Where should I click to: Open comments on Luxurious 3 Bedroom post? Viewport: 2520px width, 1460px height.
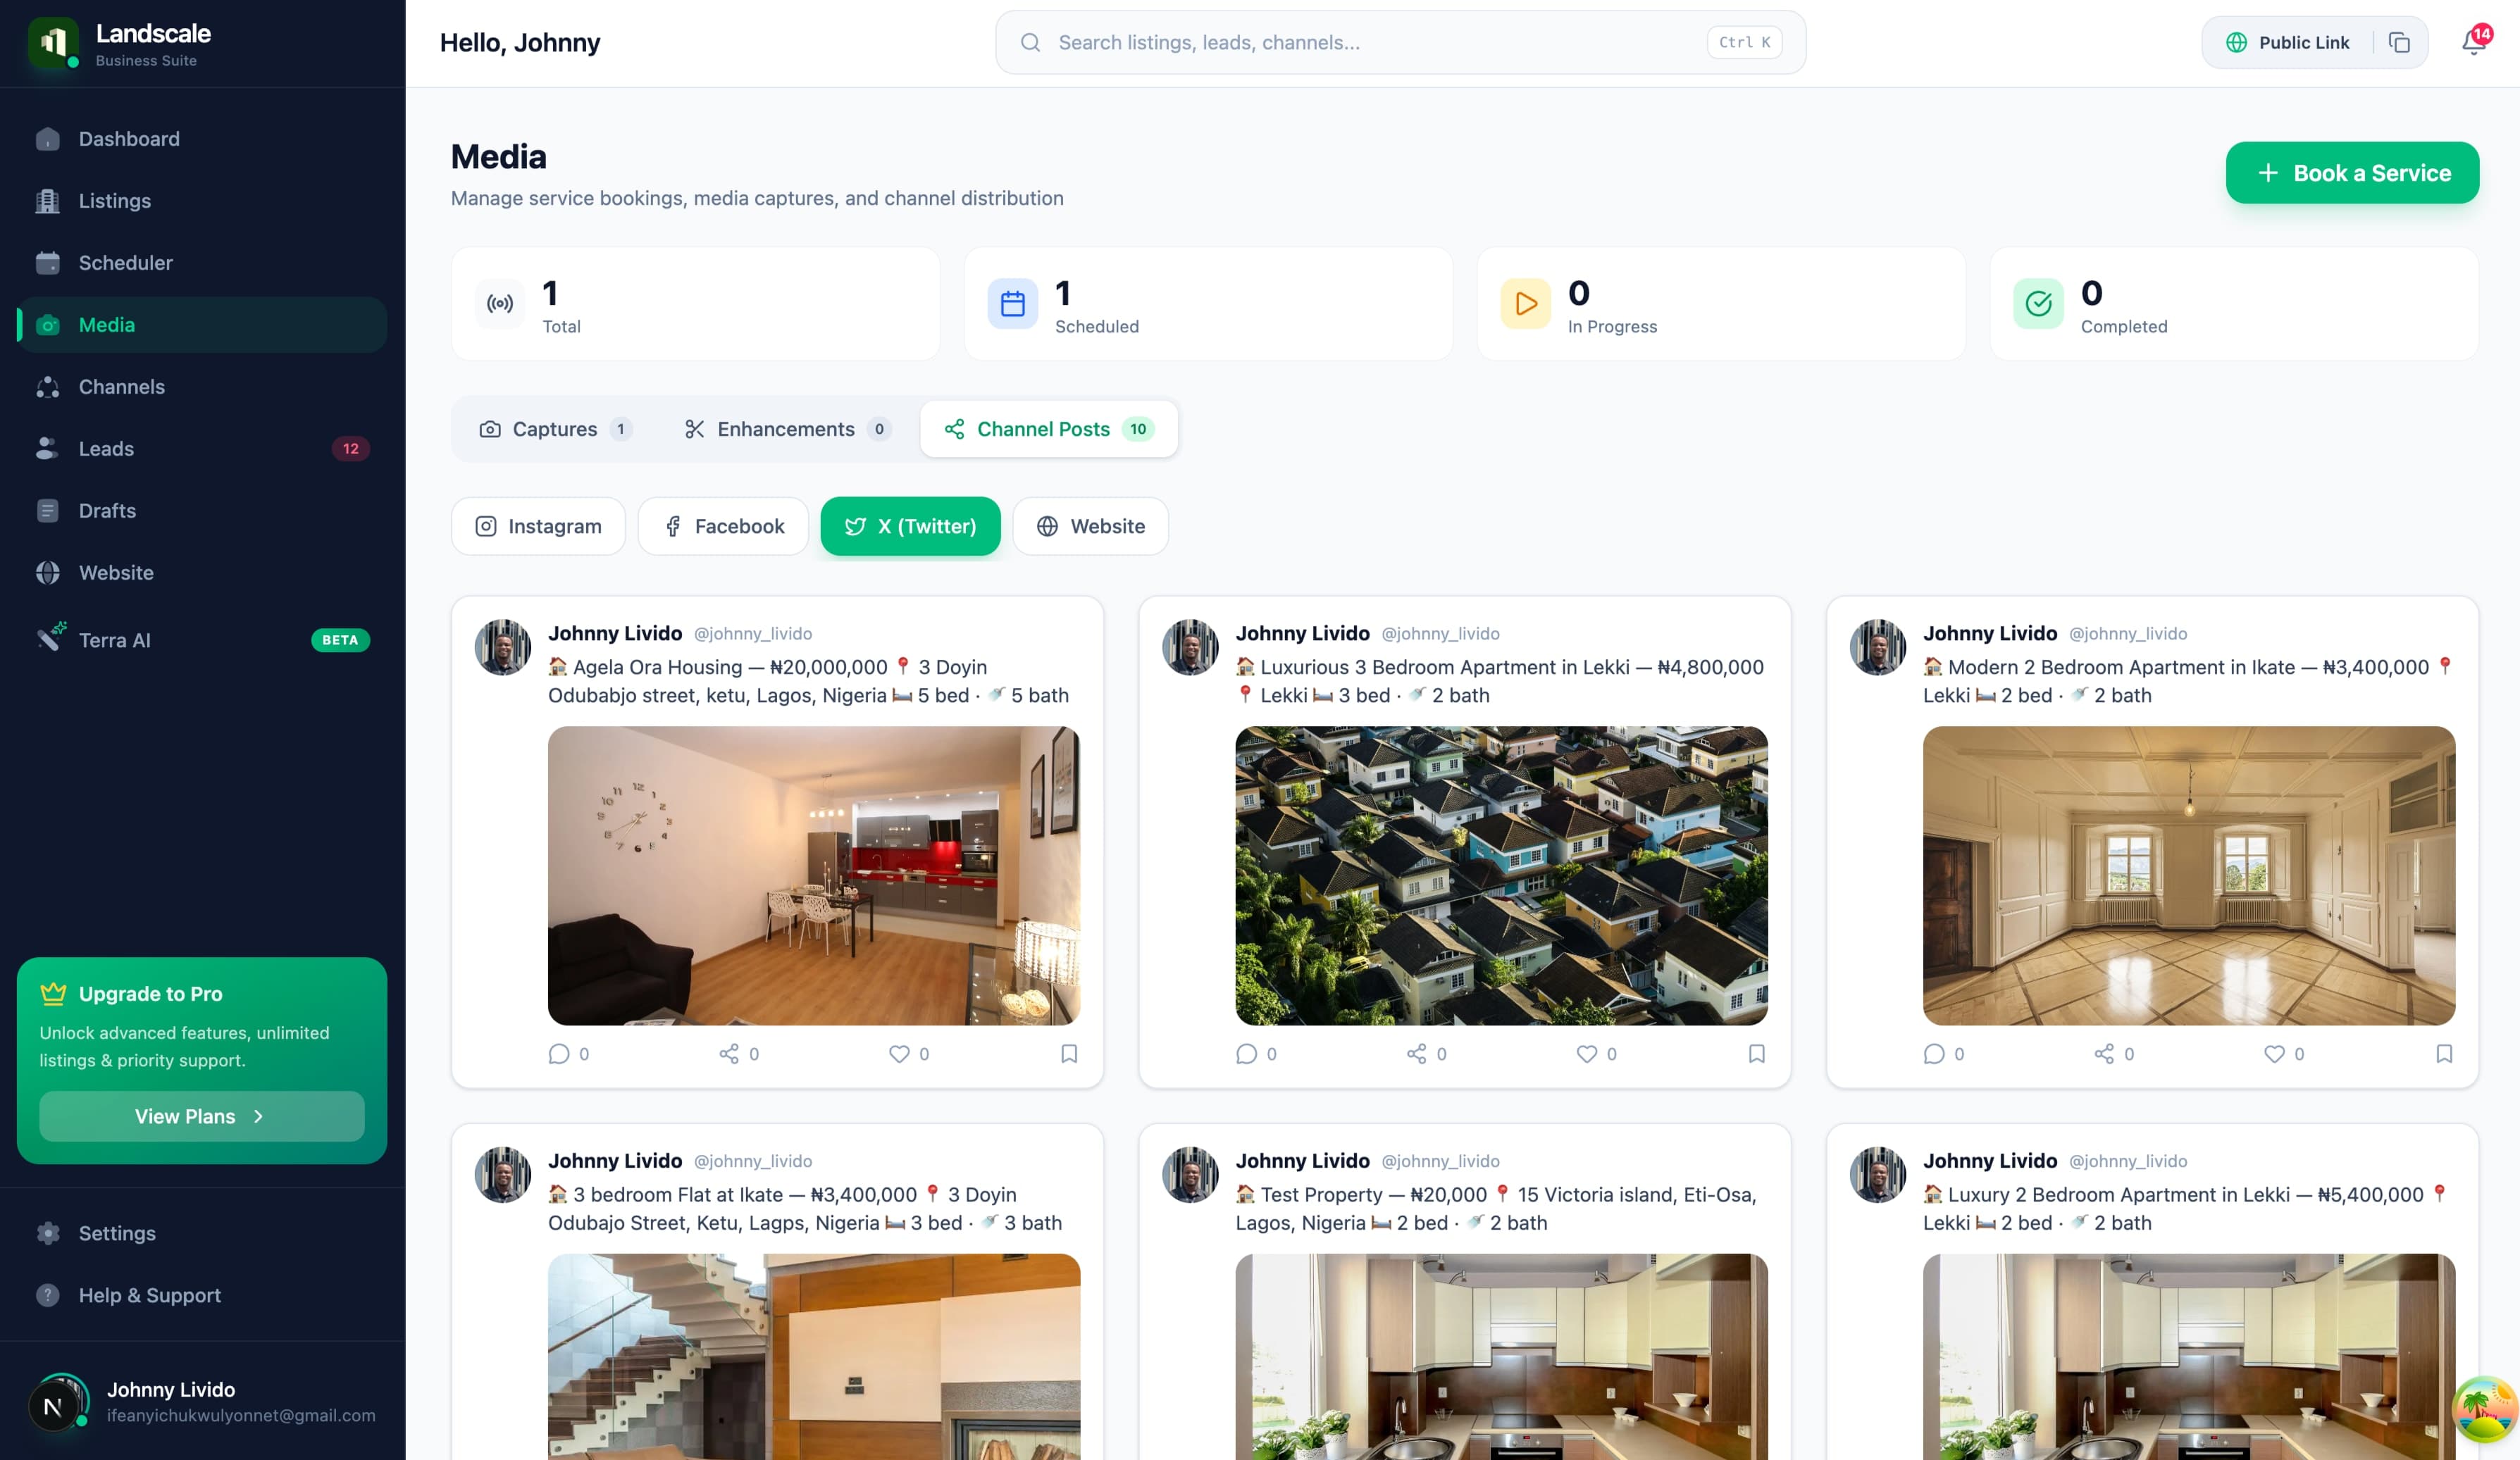click(1246, 1053)
